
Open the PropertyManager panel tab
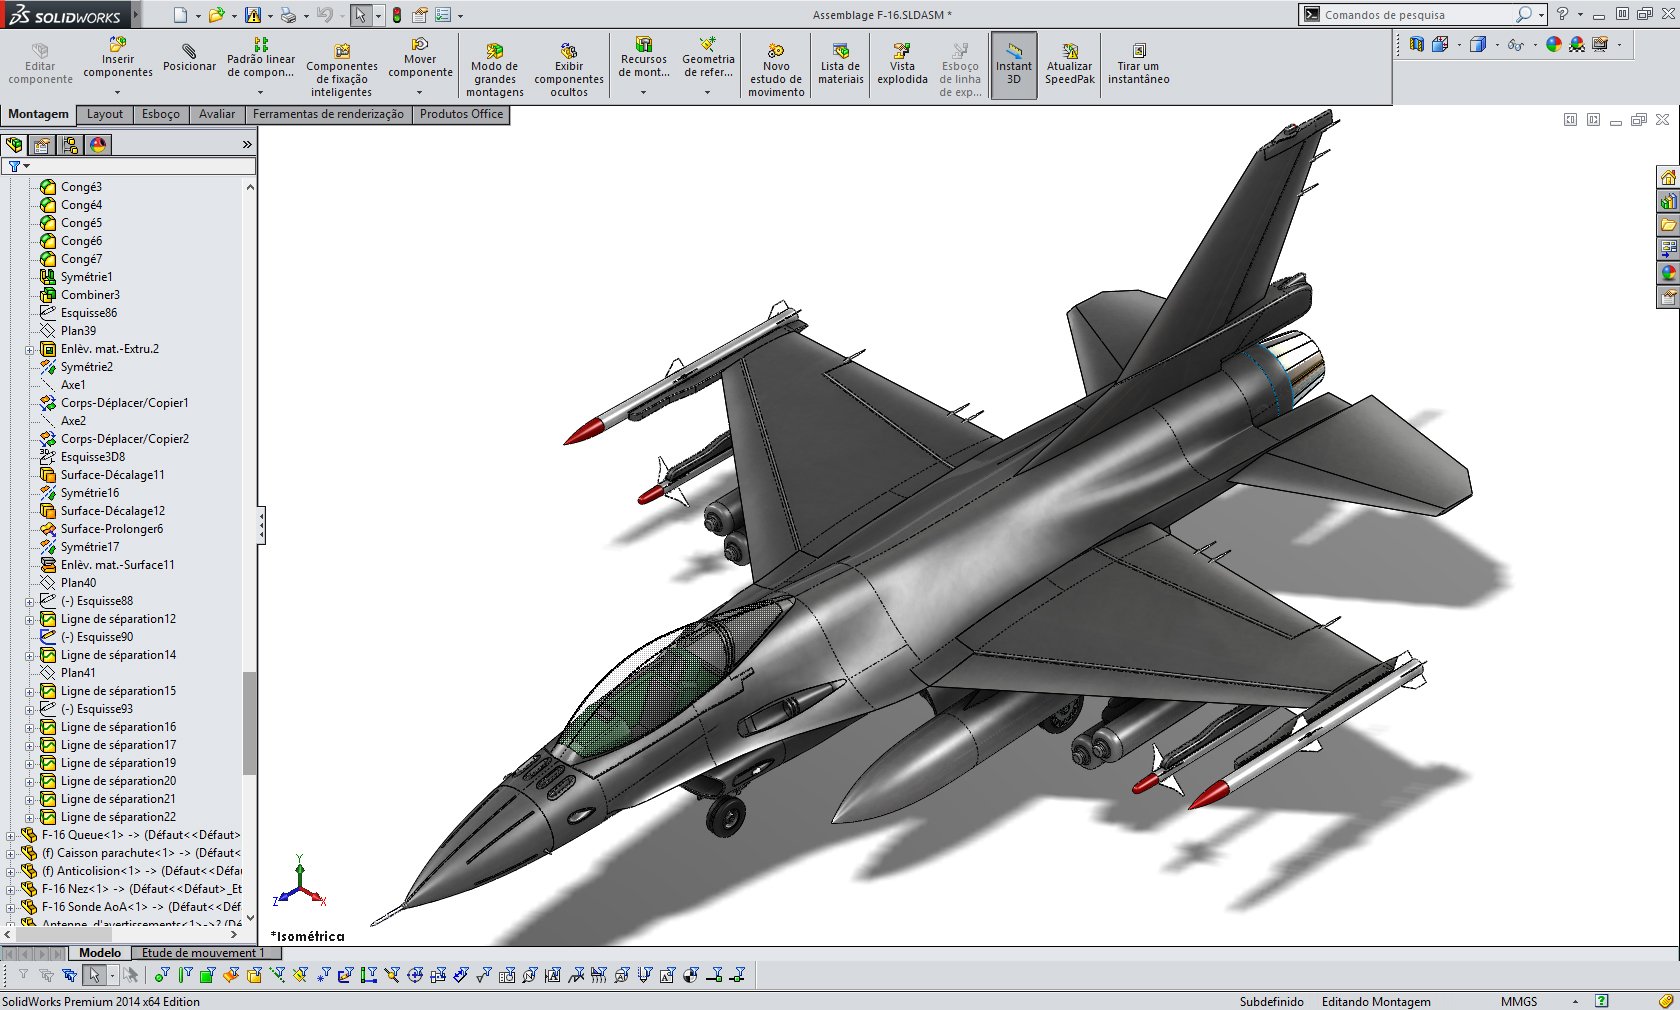[x=42, y=145]
